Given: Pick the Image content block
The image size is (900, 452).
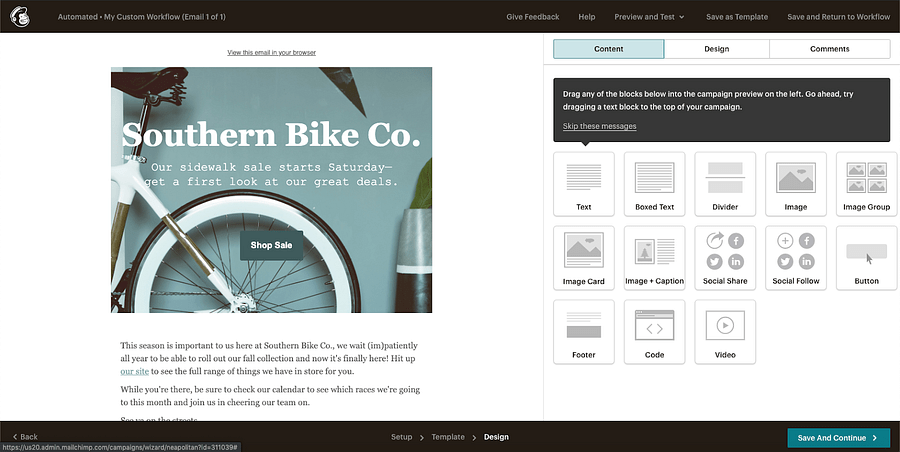Looking at the screenshot, I should (796, 184).
